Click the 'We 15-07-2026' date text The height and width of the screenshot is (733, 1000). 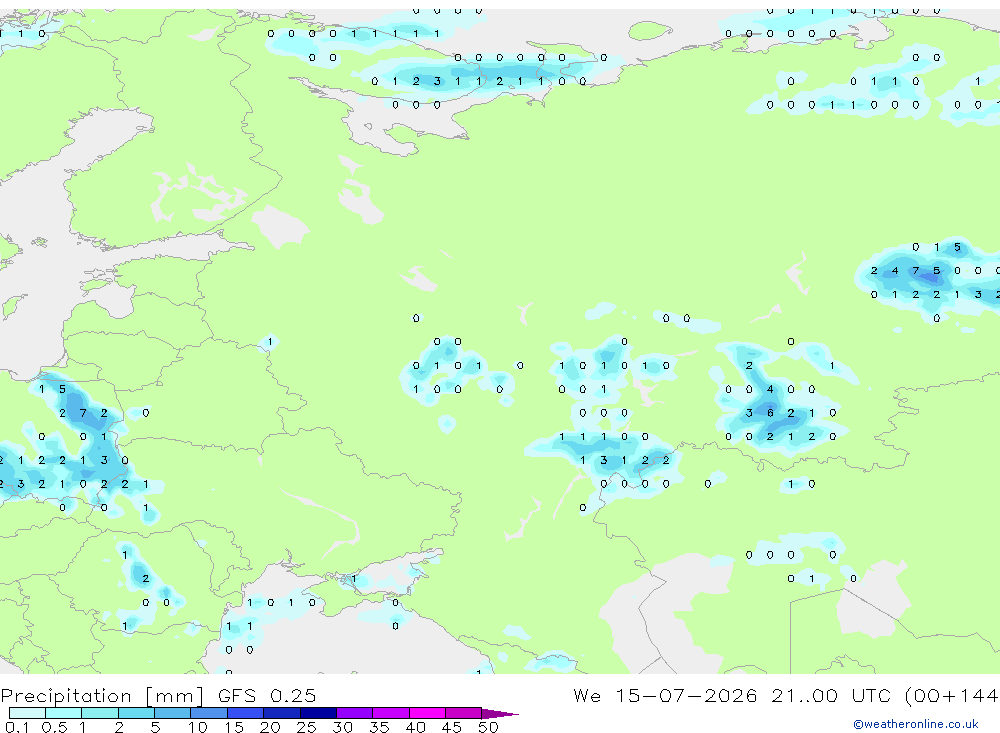point(665,695)
